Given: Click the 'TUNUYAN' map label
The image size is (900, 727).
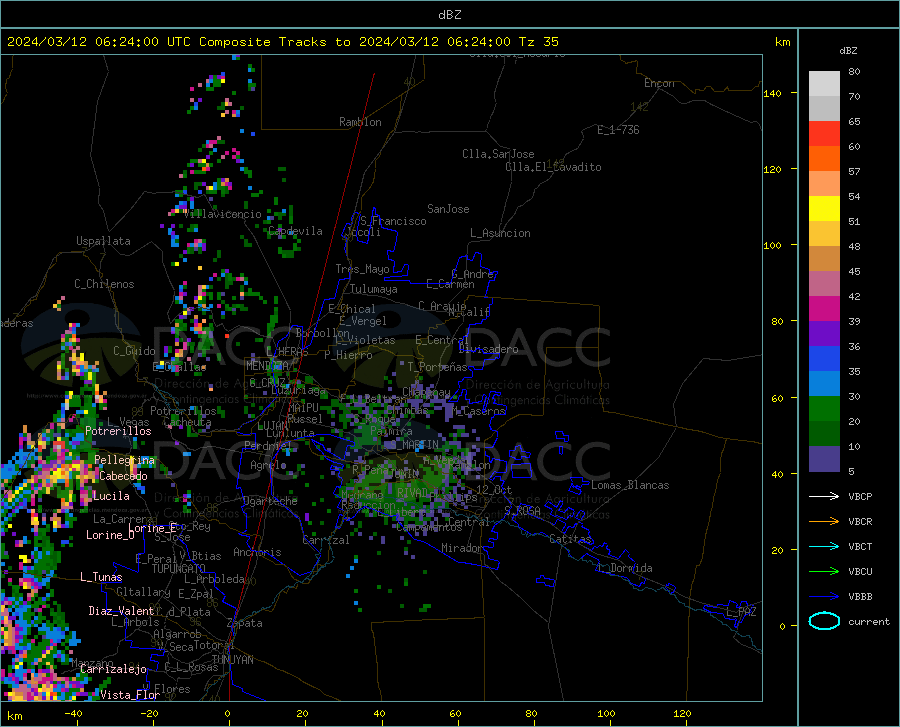Looking at the screenshot, I should (232, 660).
